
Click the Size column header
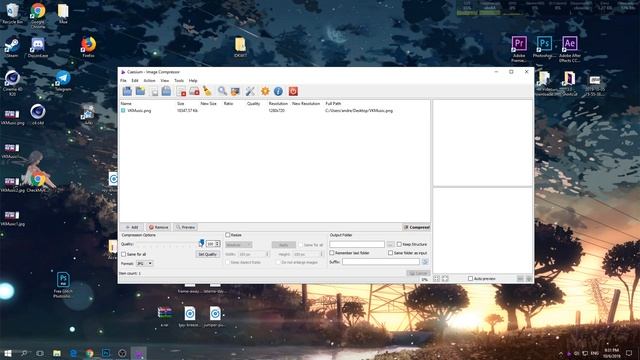pos(180,104)
